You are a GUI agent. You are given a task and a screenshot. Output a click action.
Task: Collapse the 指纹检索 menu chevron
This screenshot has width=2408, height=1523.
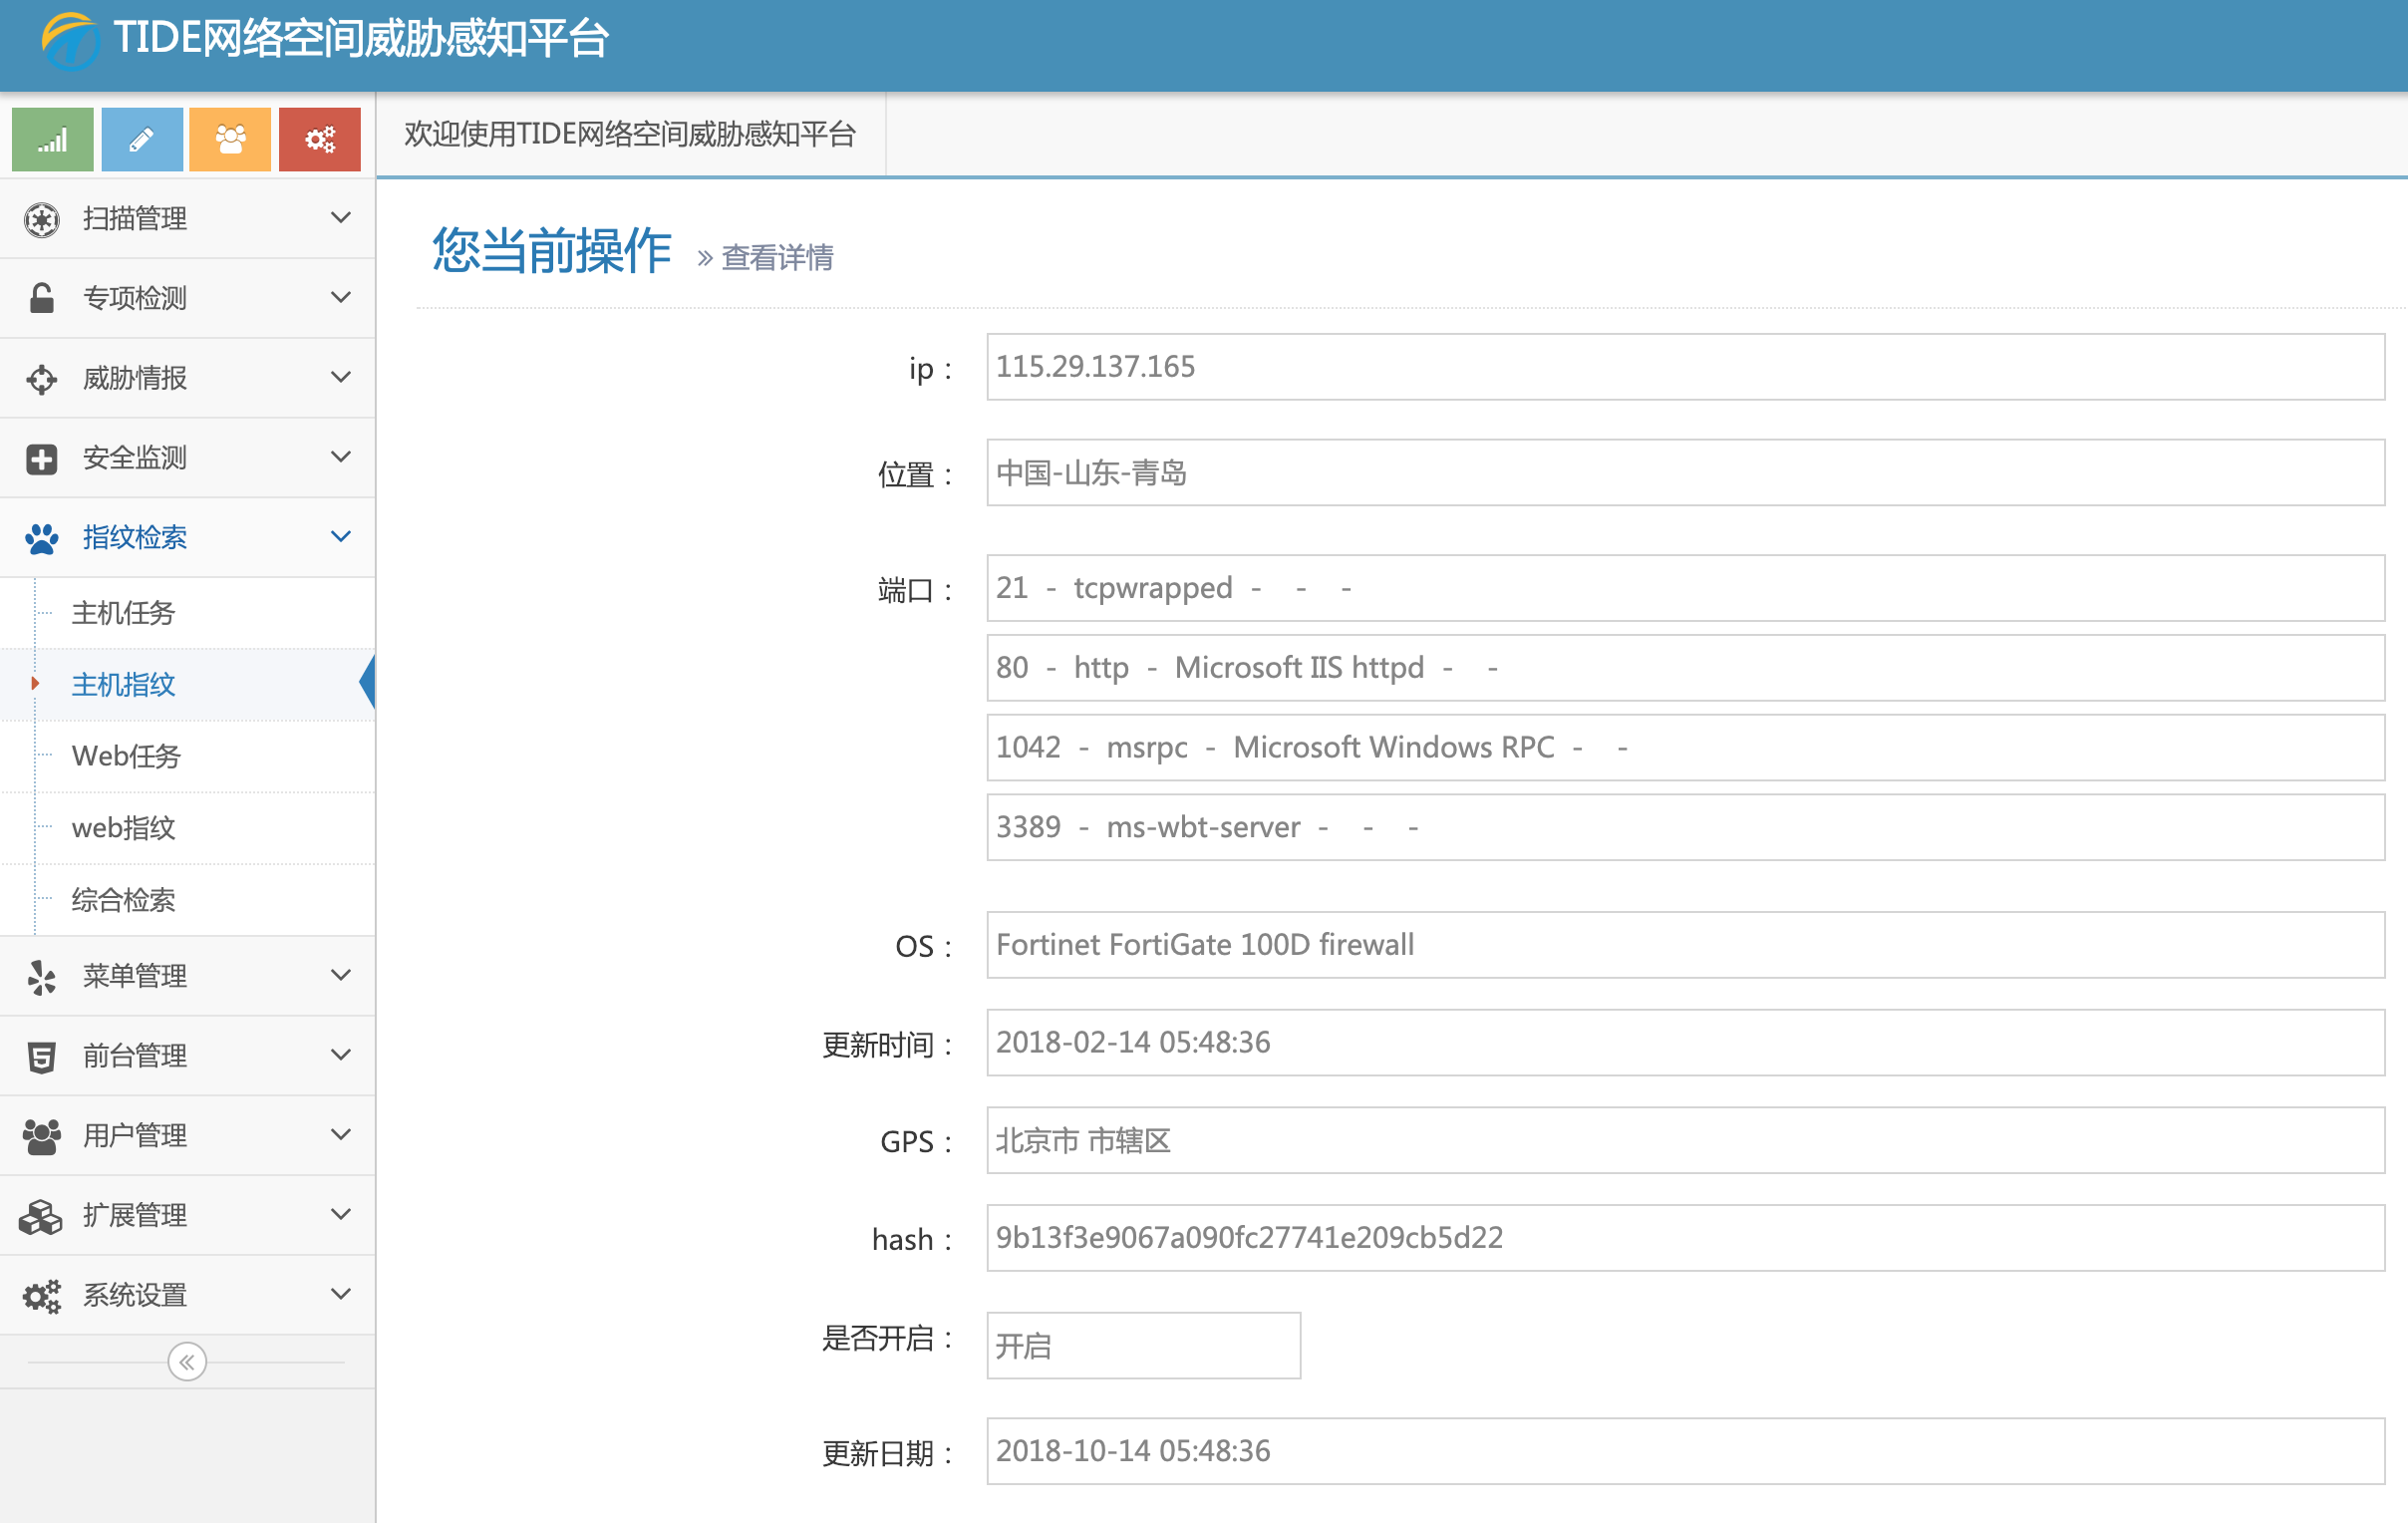pos(340,537)
